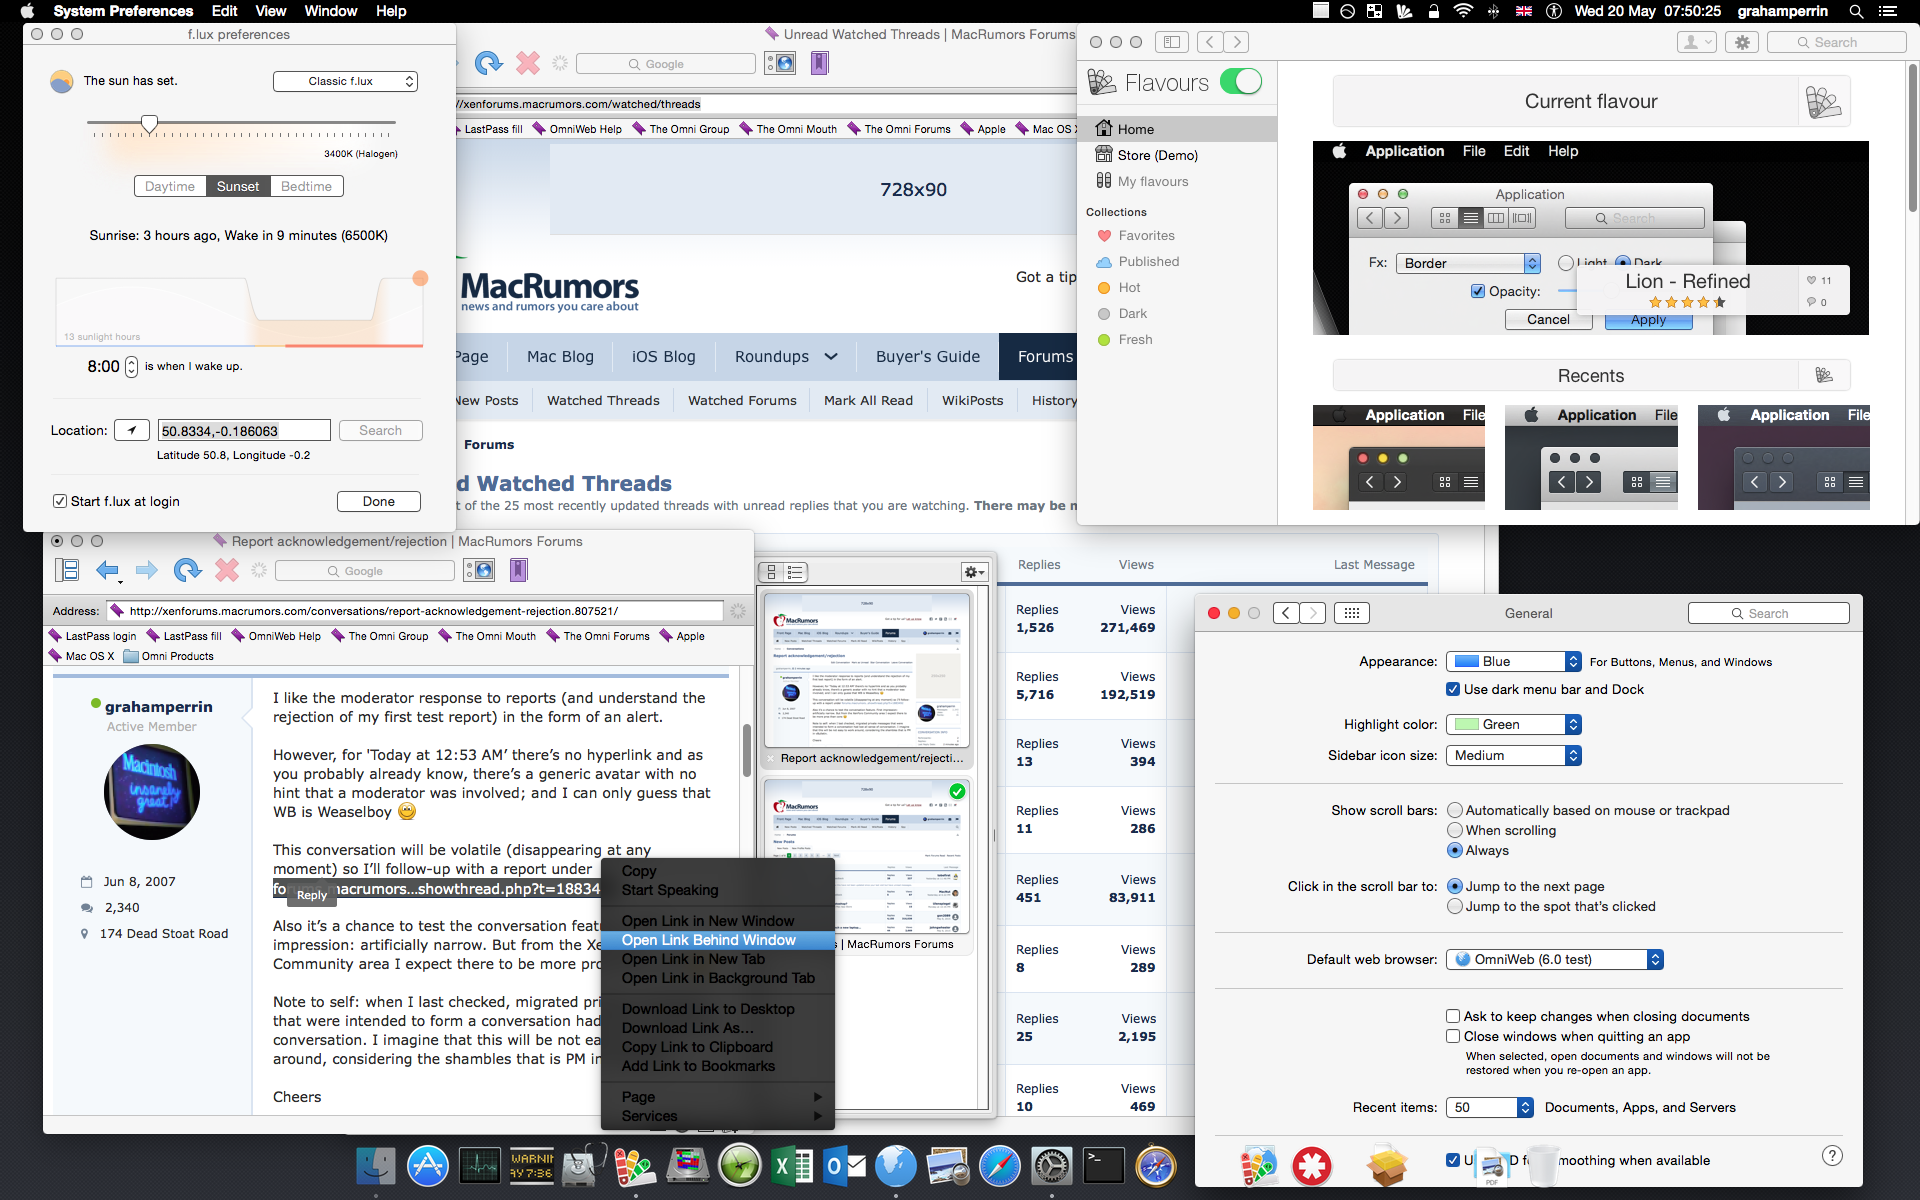Open the Appearance Blue dropdown
This screenshot has height=1200, width=1920.
(1513, 661)
